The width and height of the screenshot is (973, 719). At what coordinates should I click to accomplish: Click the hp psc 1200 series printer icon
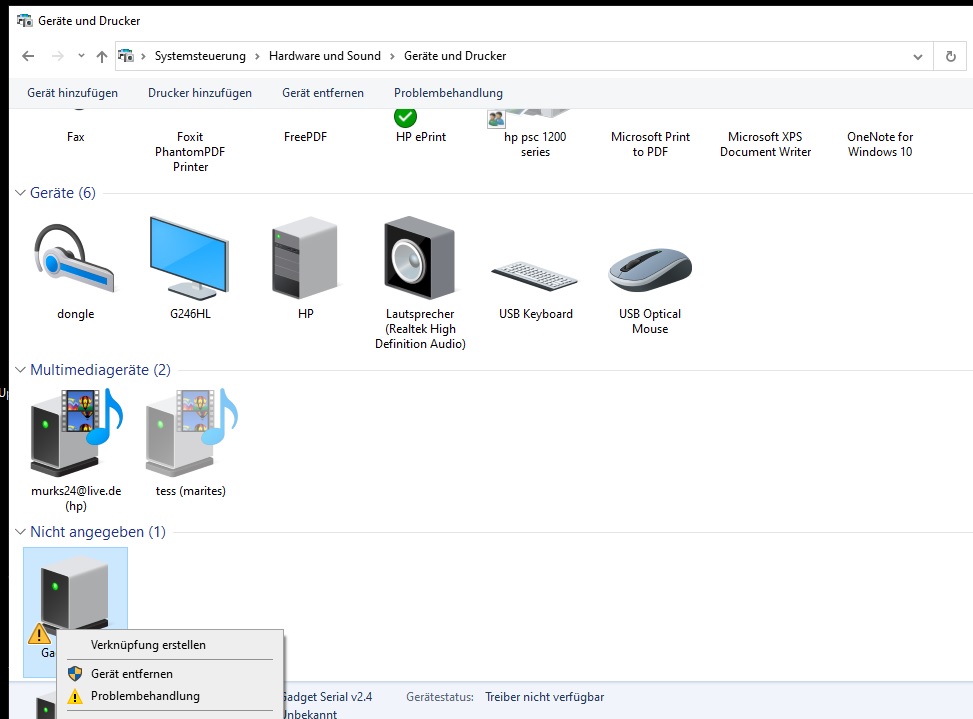(527, 118)
